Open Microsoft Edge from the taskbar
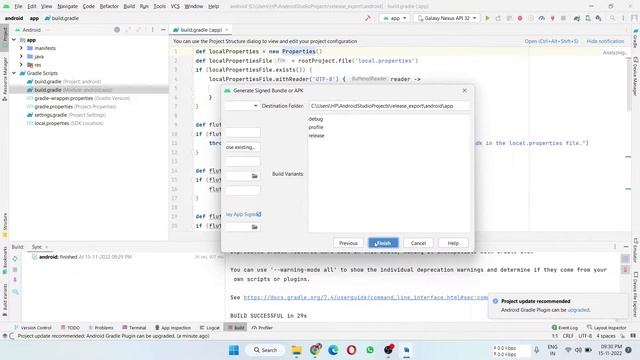This screenshot has height=360, width=640. (x=333, y=350)
